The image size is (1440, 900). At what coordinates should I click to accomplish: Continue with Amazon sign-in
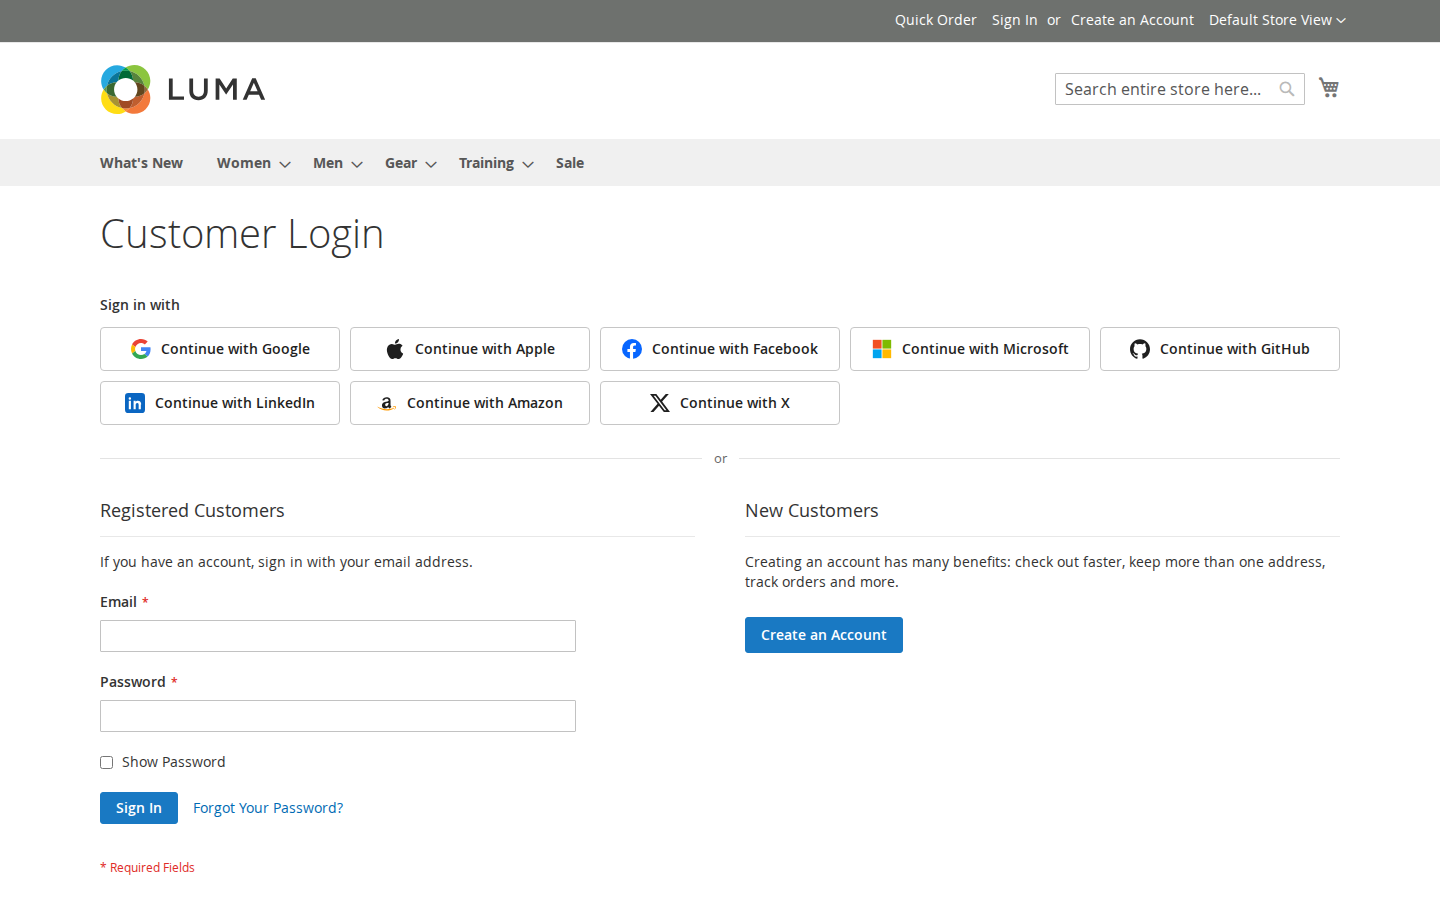click(x=470, y=403)
